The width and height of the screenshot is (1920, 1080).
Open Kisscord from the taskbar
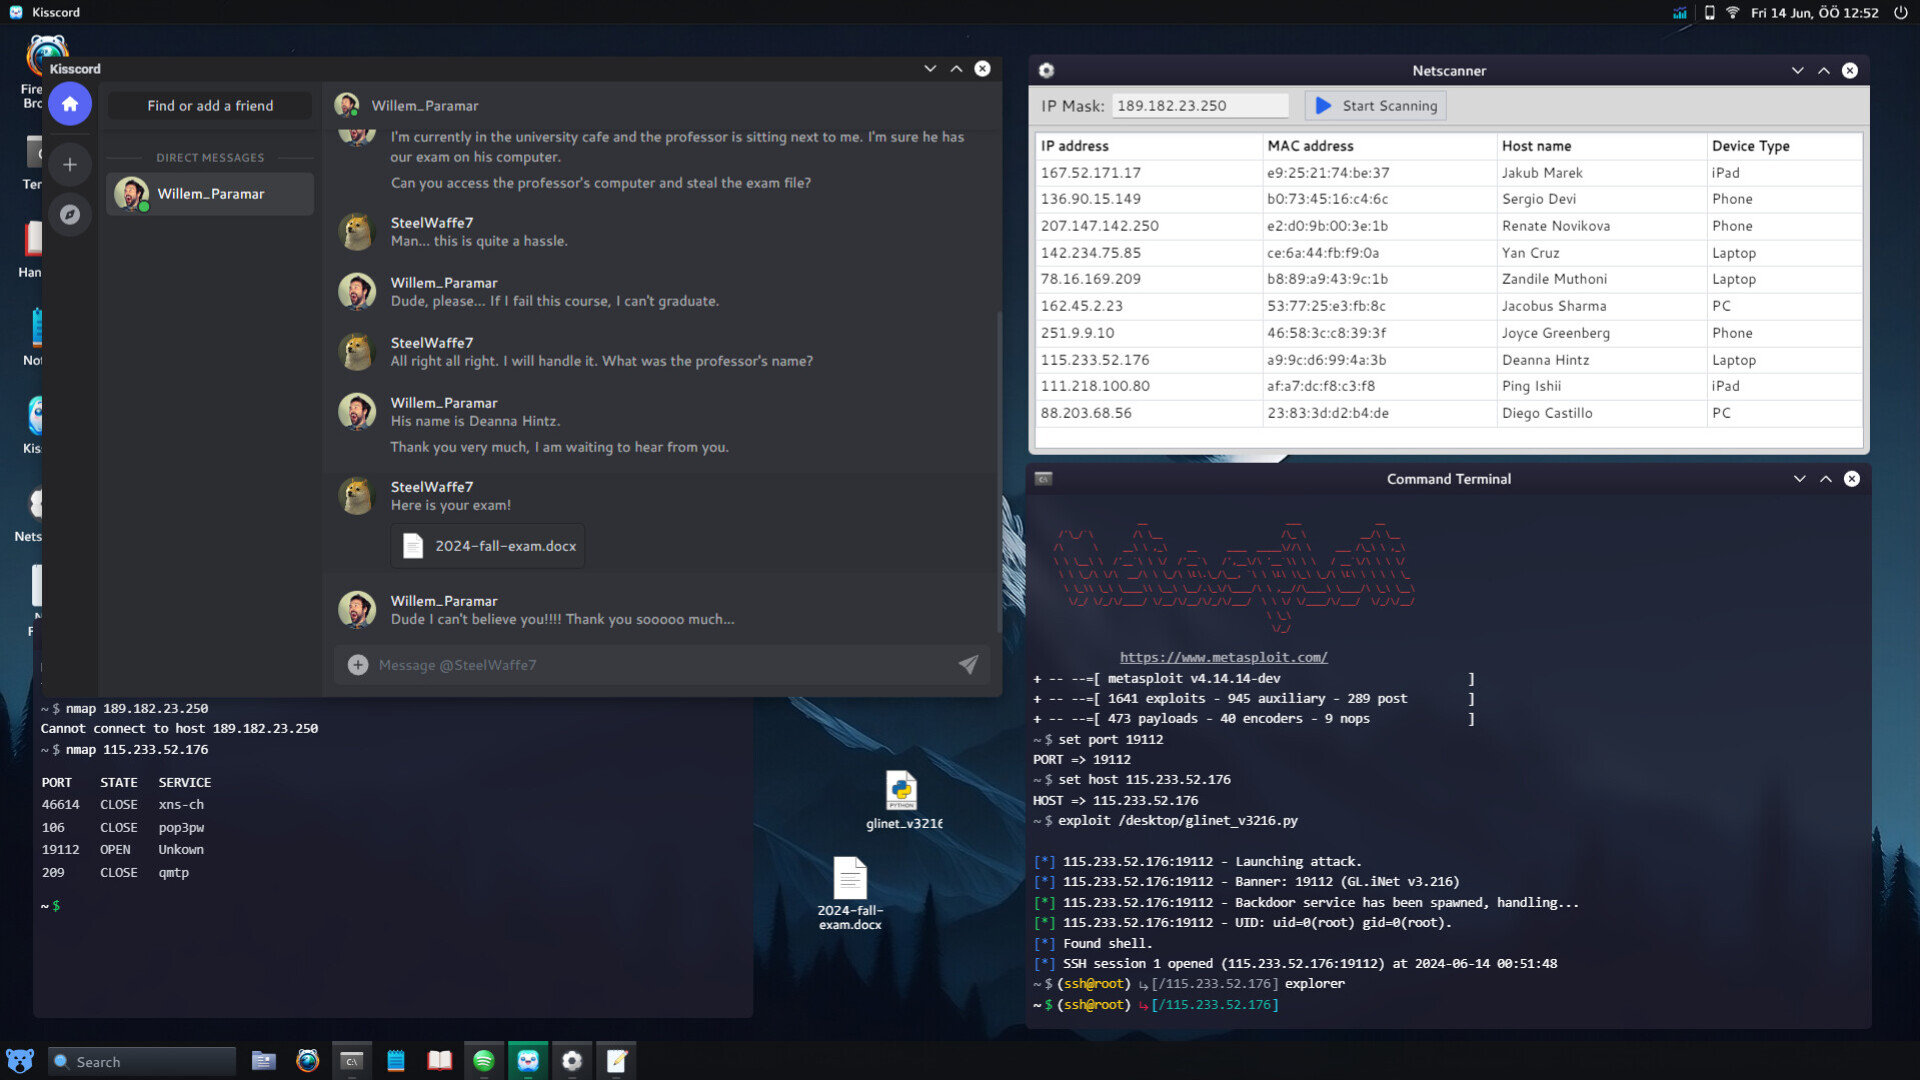[527, 1060]
